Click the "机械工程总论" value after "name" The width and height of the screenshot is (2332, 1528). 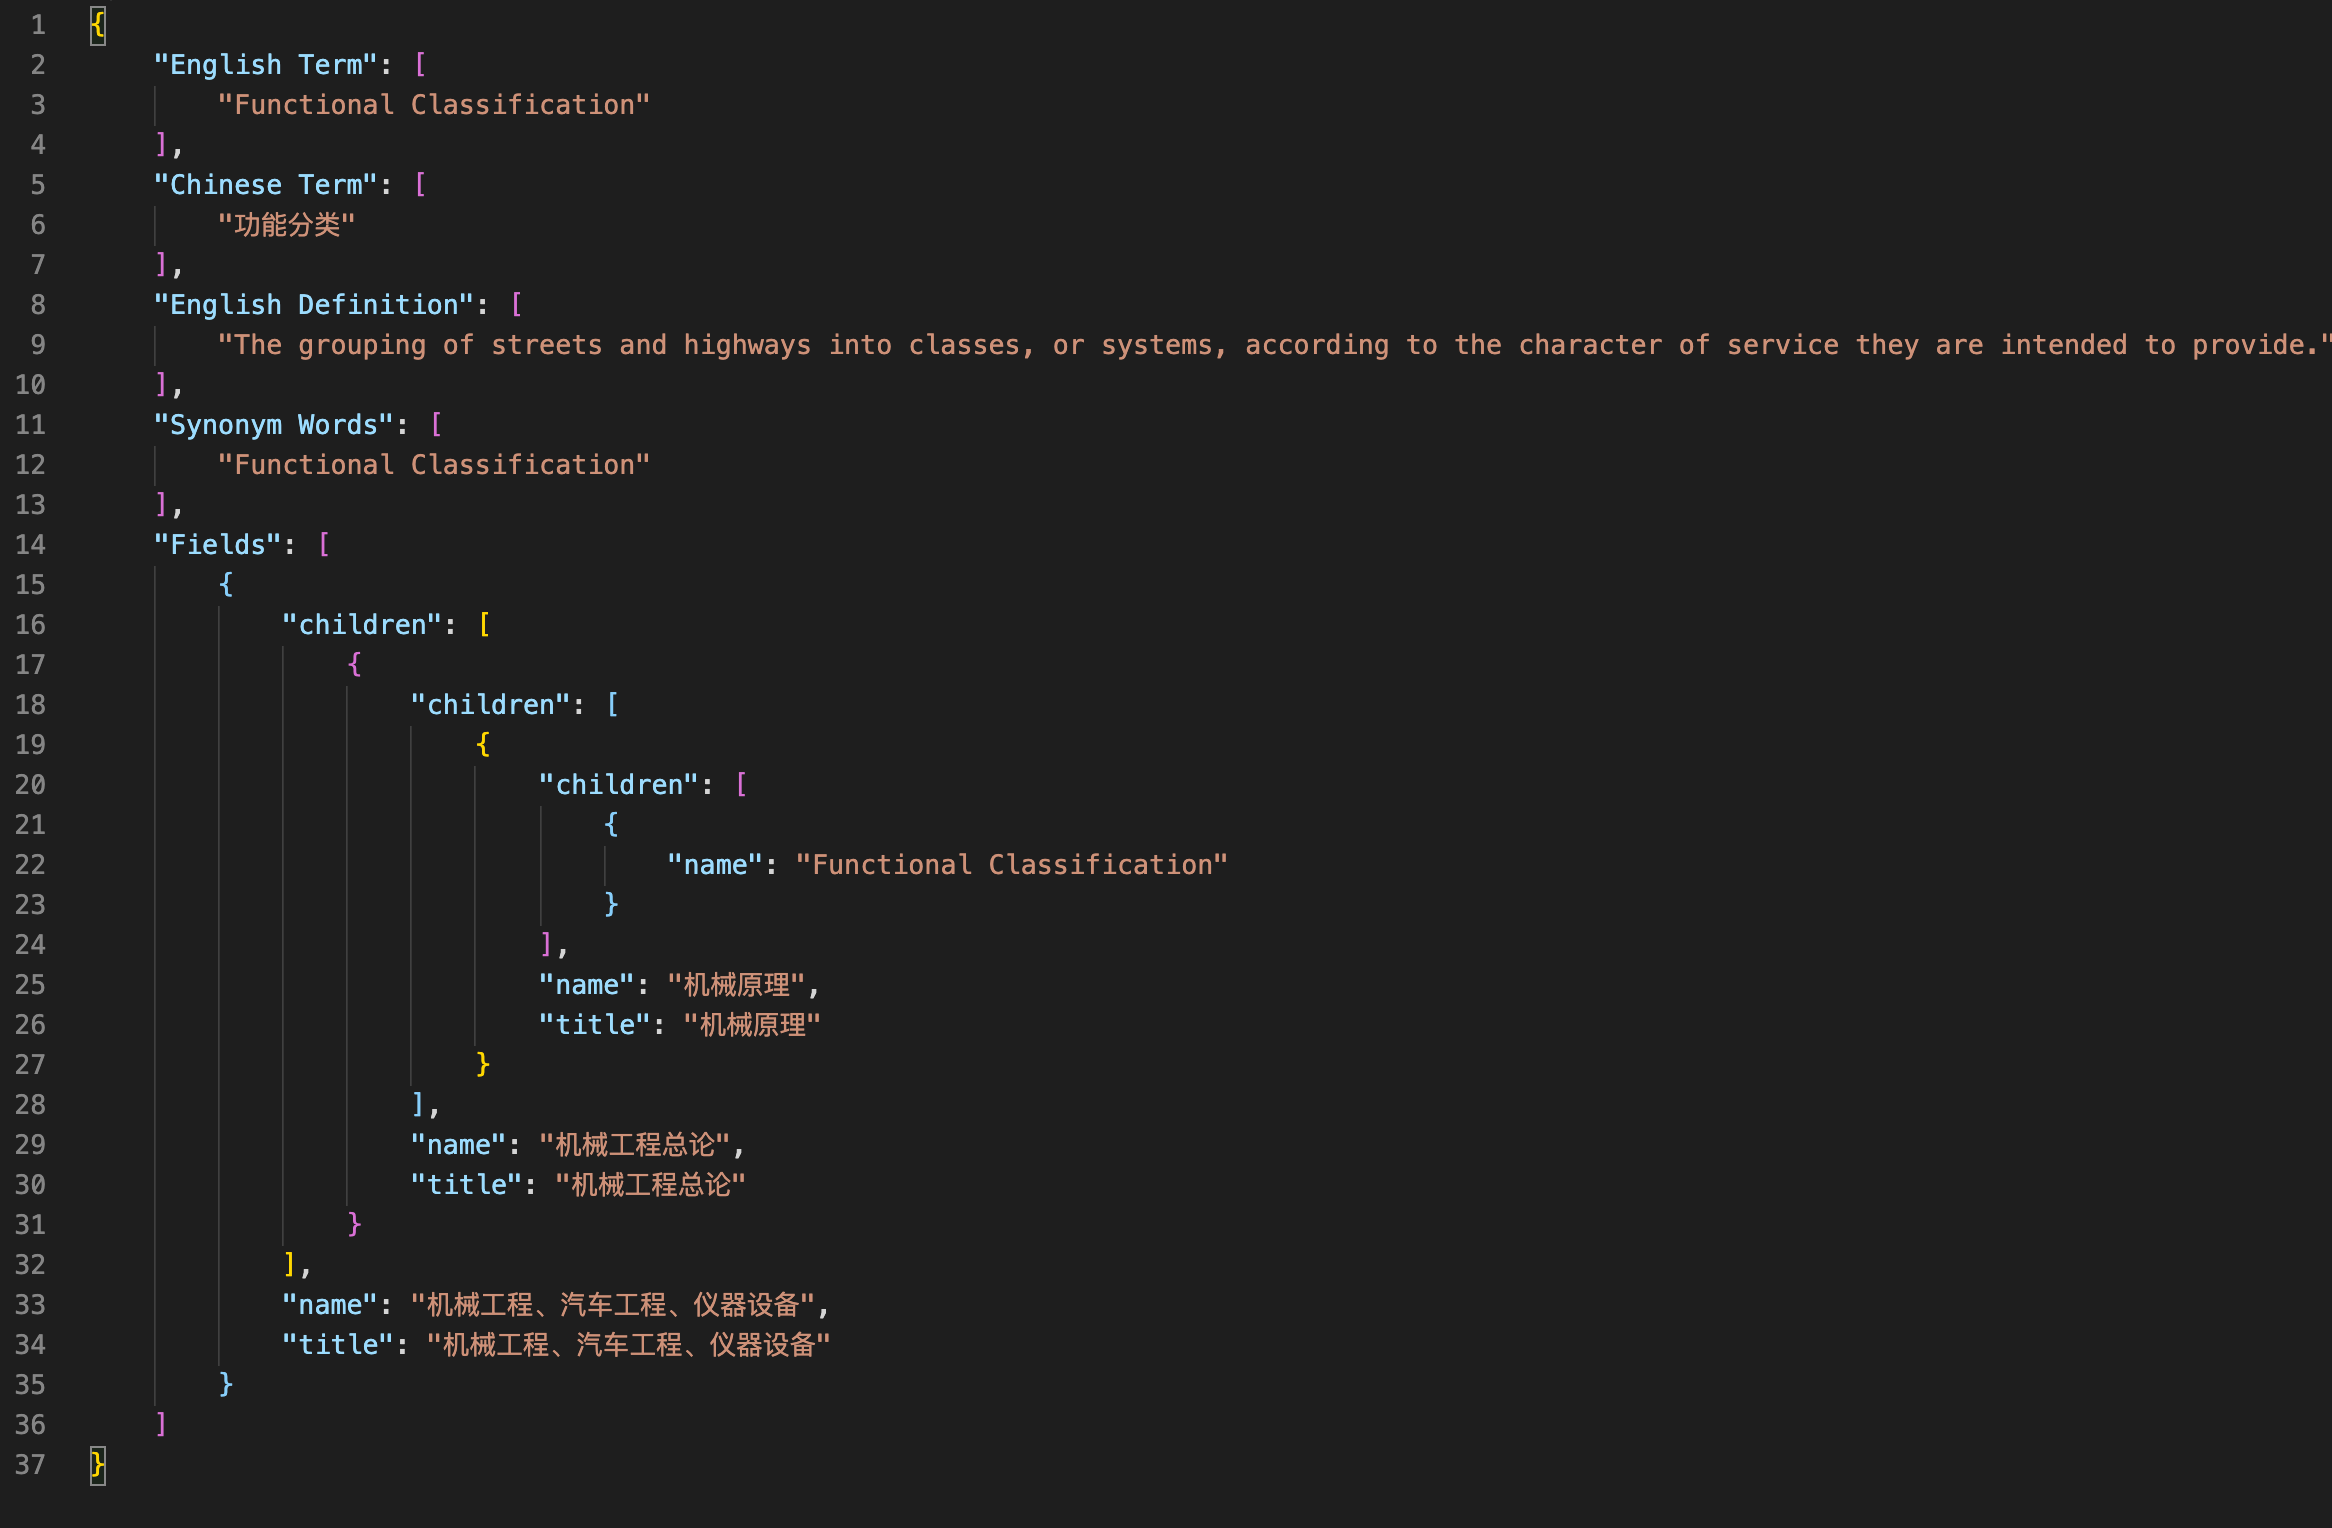pos(635,1145)
